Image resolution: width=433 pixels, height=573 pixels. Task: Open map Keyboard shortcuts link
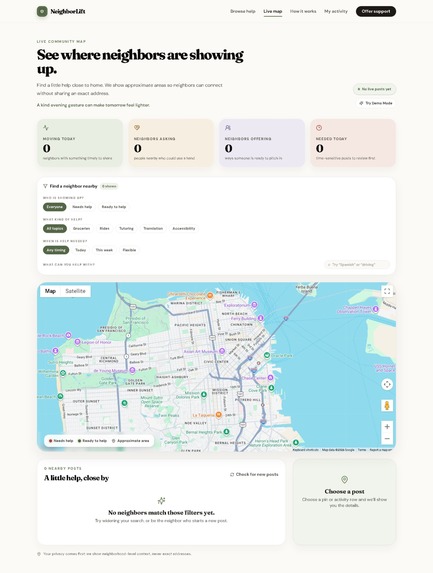pyautogui.click(x=305, y=450)
